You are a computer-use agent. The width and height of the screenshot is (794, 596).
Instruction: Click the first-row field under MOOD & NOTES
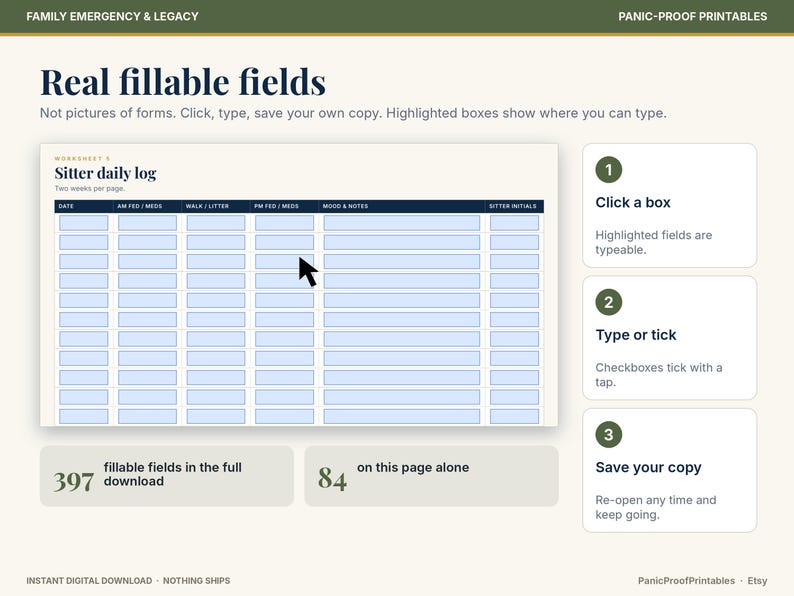(x=402, y=223)
